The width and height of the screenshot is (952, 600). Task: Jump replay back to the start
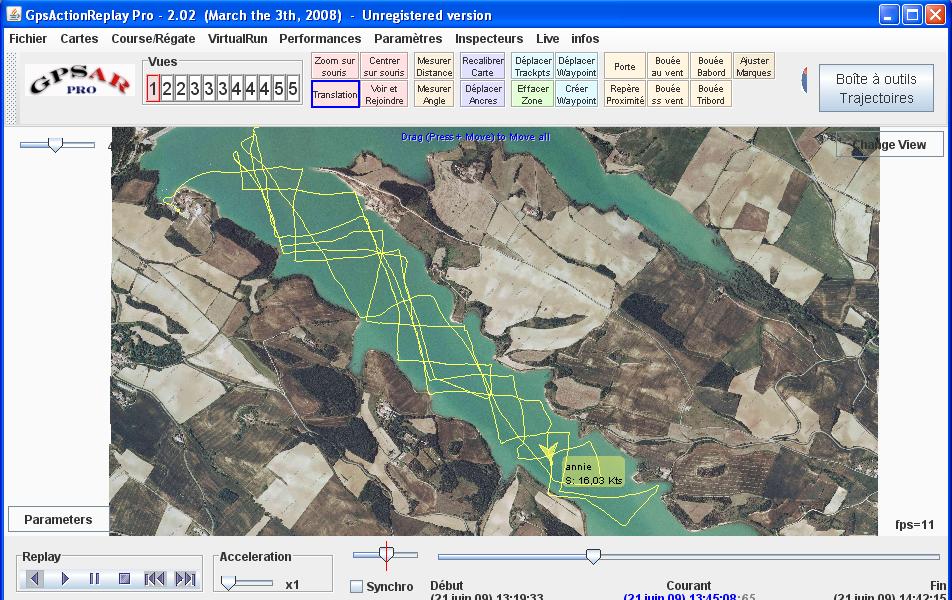(154, 579)
